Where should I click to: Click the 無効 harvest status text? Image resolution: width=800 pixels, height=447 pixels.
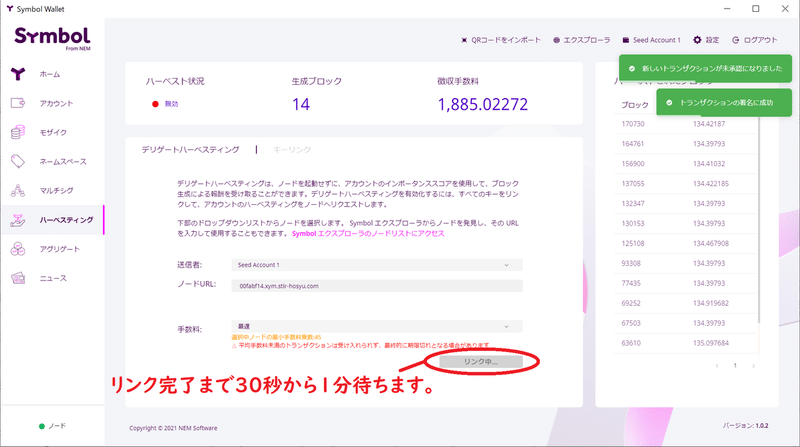(171, 104)
